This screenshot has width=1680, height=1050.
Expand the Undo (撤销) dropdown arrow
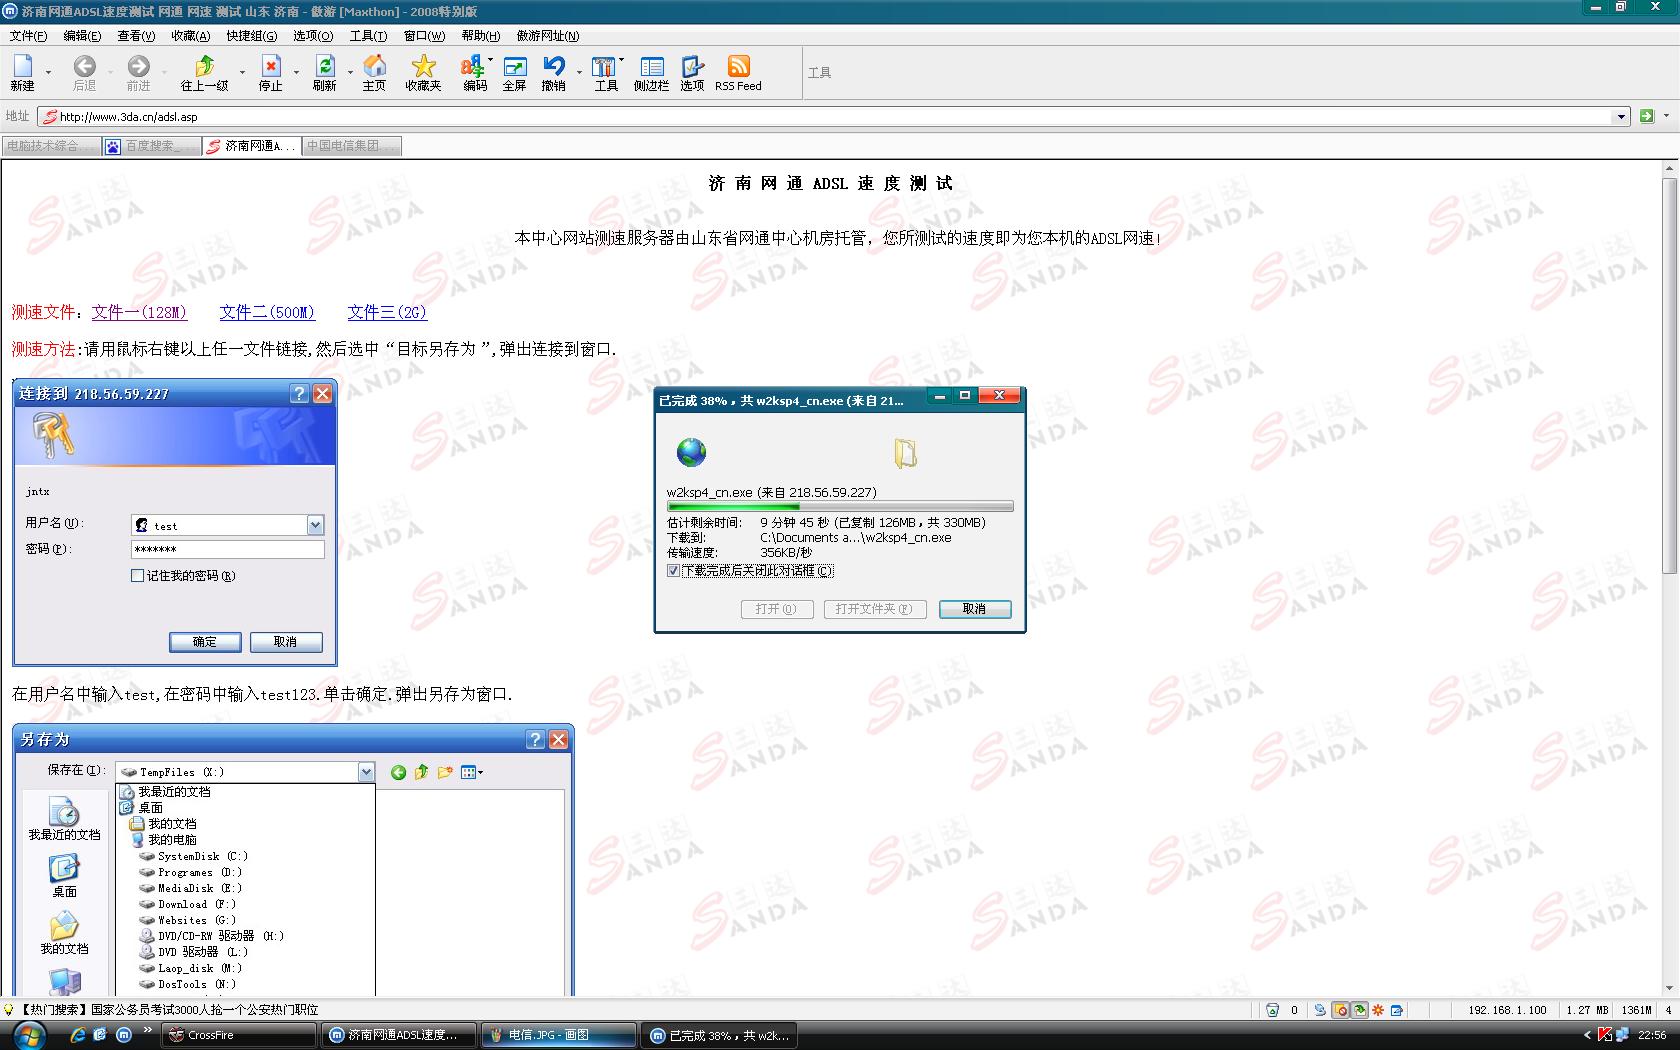pyautogui.click(x=579, y=72)
